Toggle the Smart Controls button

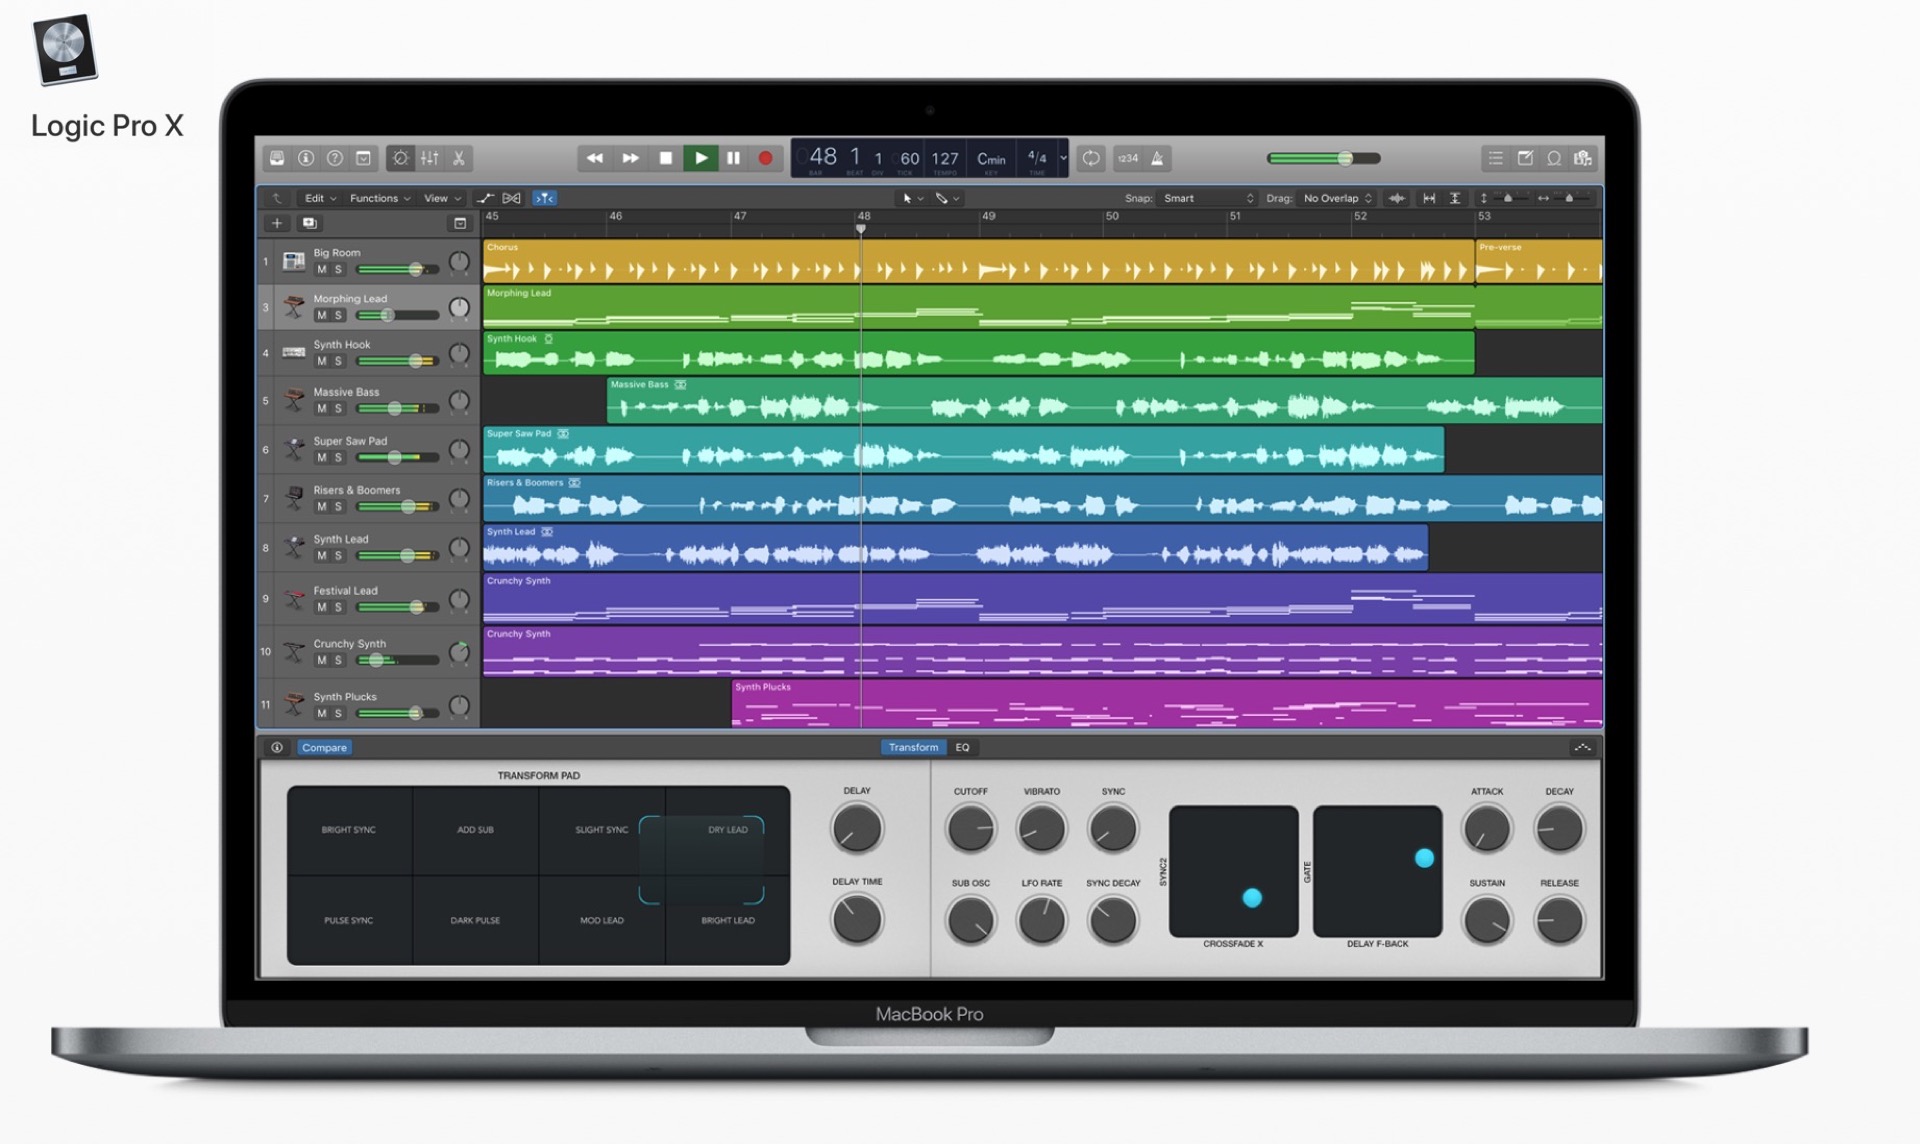(400, 158)
